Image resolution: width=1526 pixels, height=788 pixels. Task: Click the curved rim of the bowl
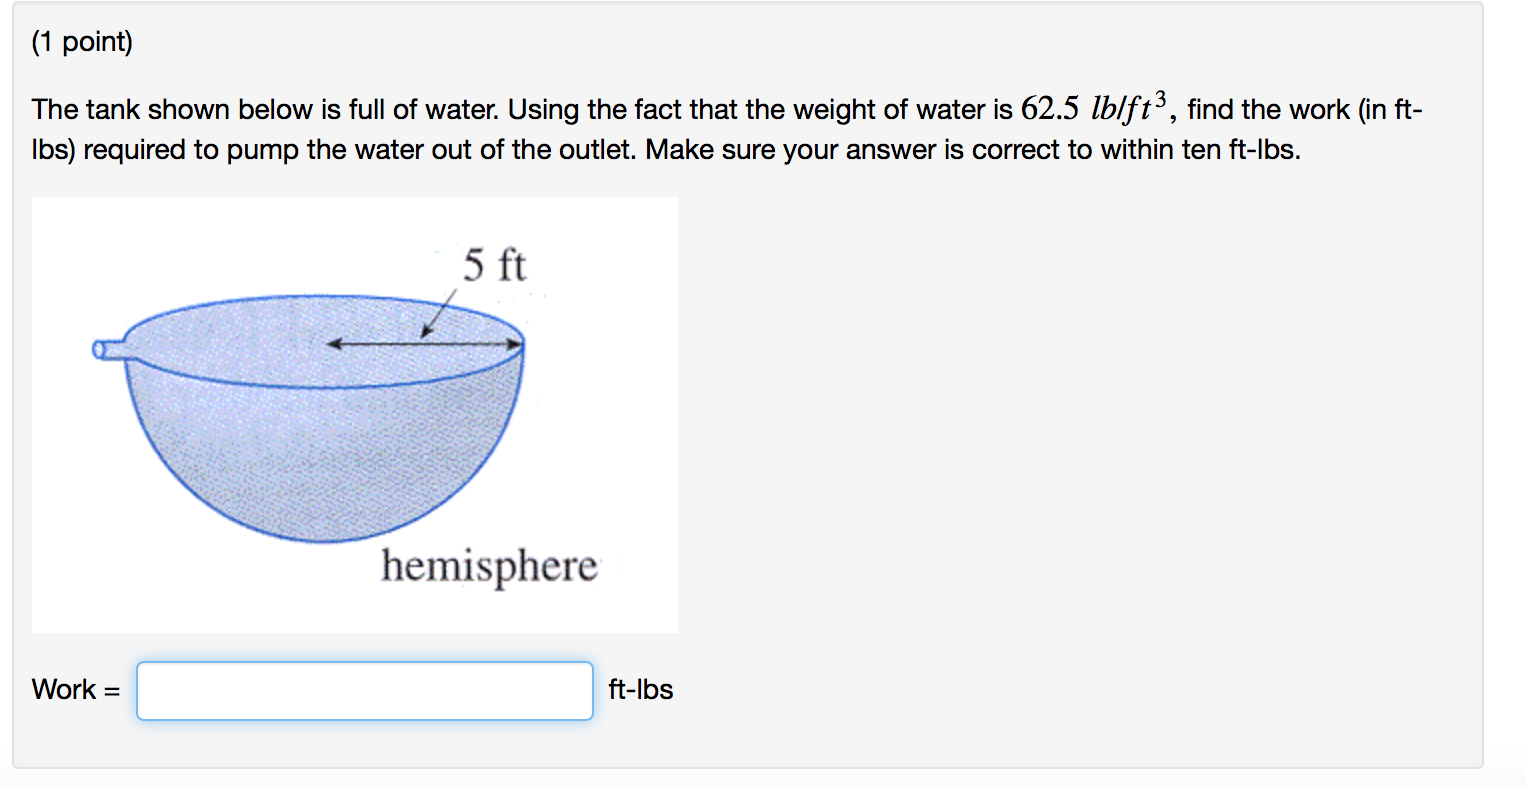coord(320,300)
